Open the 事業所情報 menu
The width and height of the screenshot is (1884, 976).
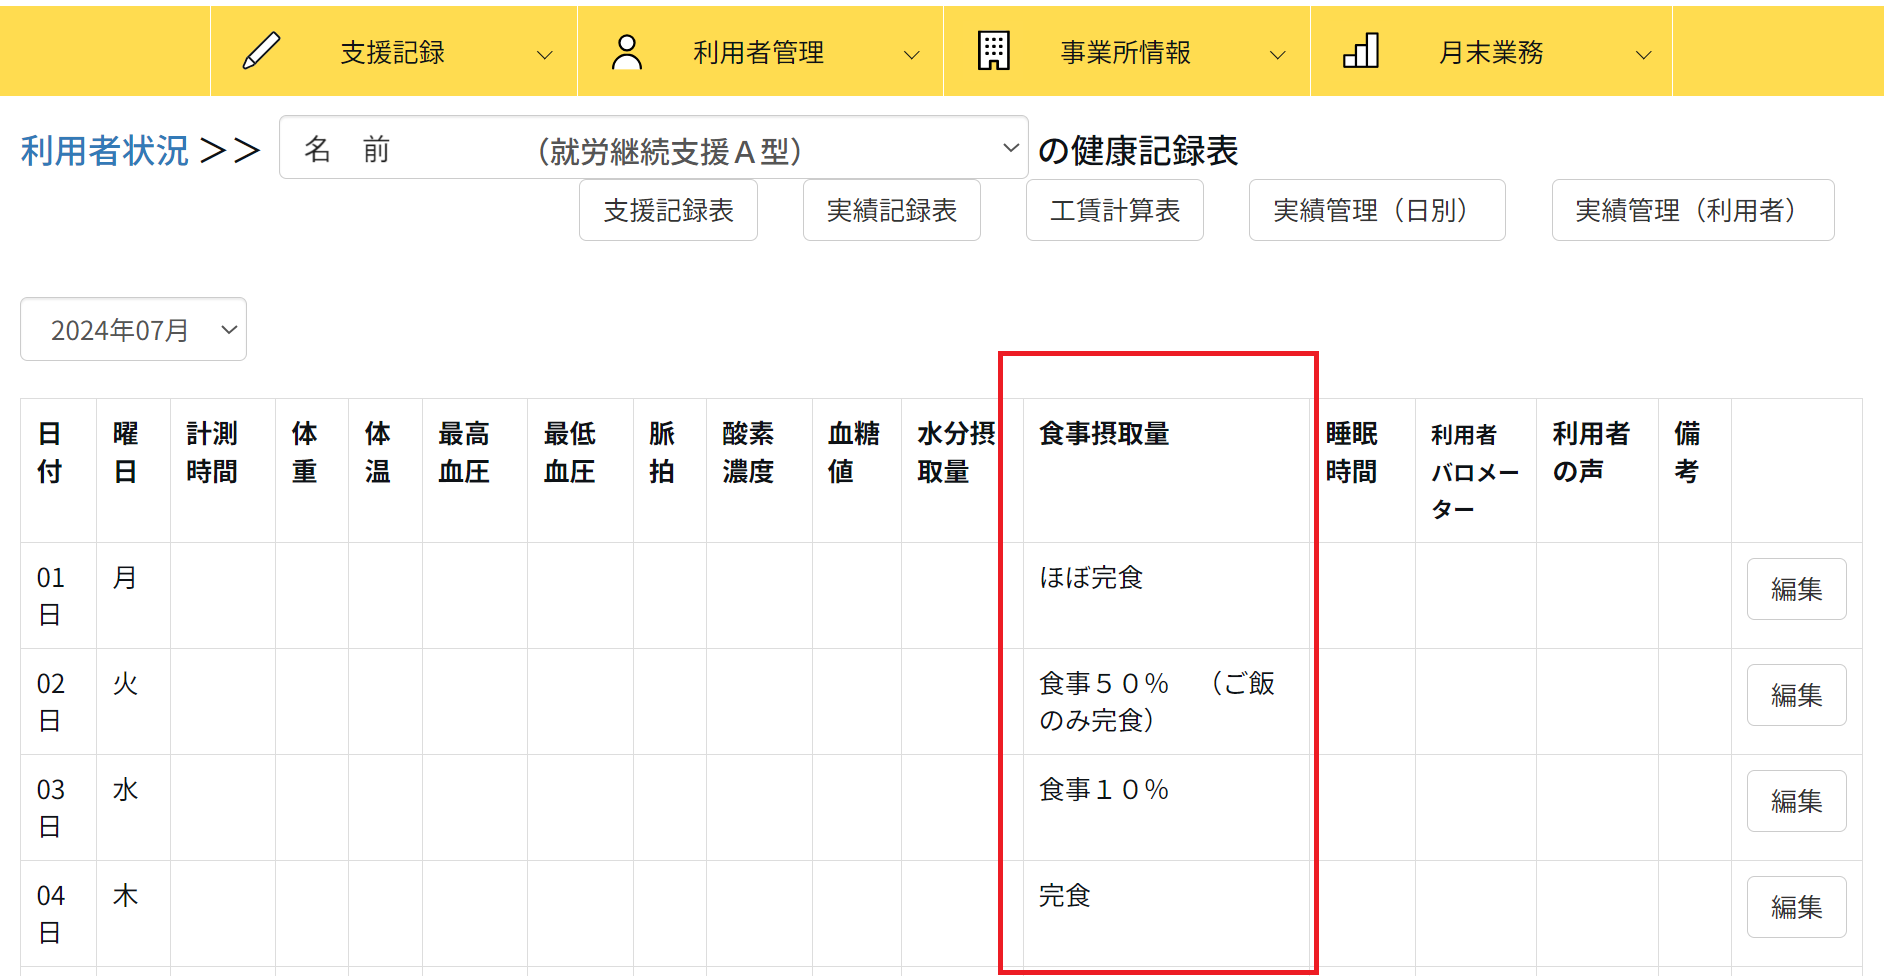pos(1125,52)
